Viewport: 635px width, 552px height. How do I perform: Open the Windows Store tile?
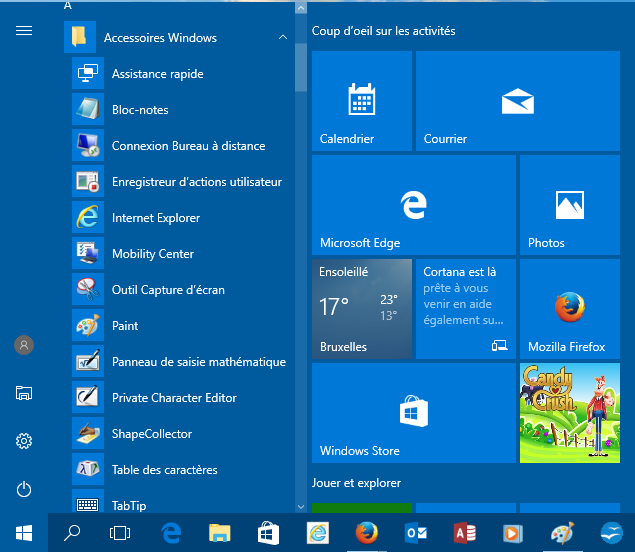click(x=413, y=413)
